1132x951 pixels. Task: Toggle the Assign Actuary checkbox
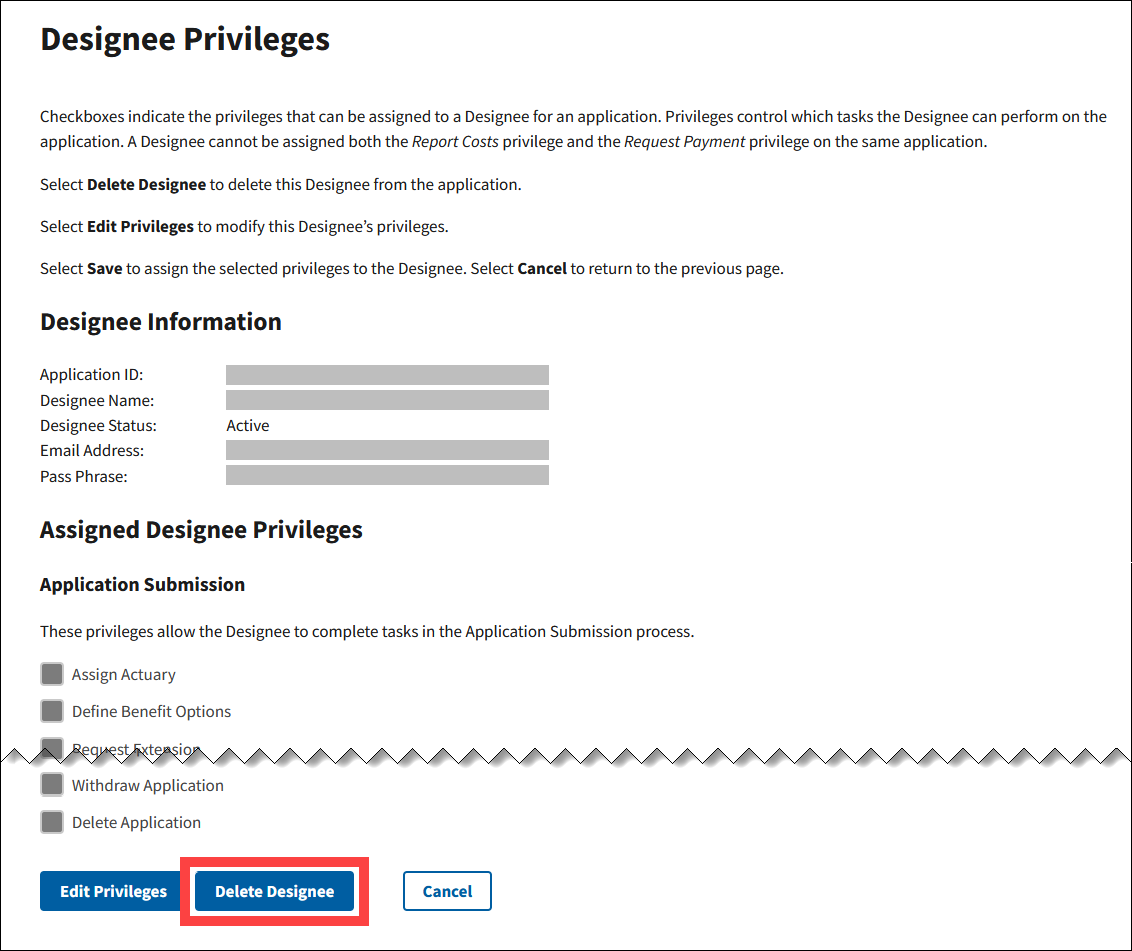point(52,674)
